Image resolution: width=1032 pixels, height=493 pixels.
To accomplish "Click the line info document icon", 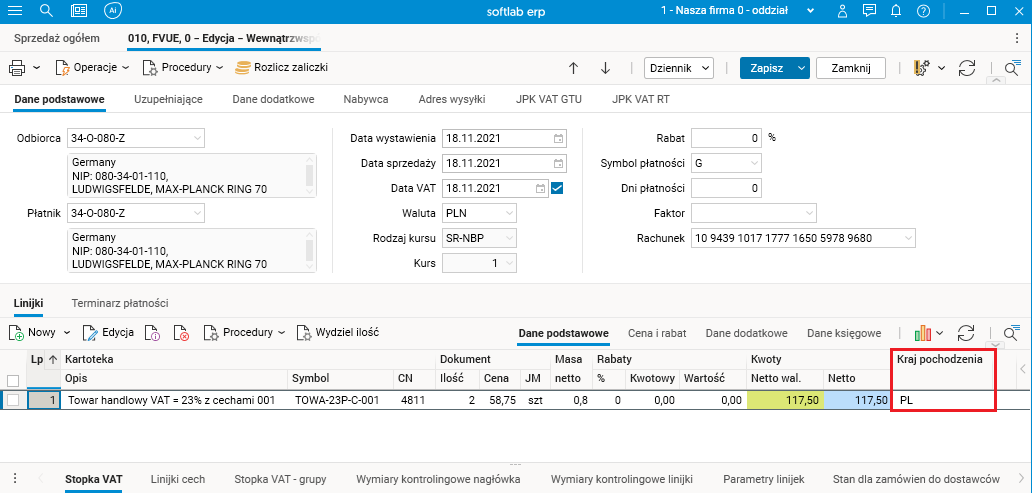I will click(152, 333).
